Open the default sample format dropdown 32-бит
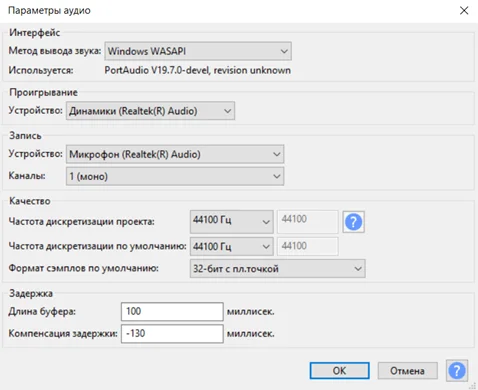 click(x=278, y=268)
